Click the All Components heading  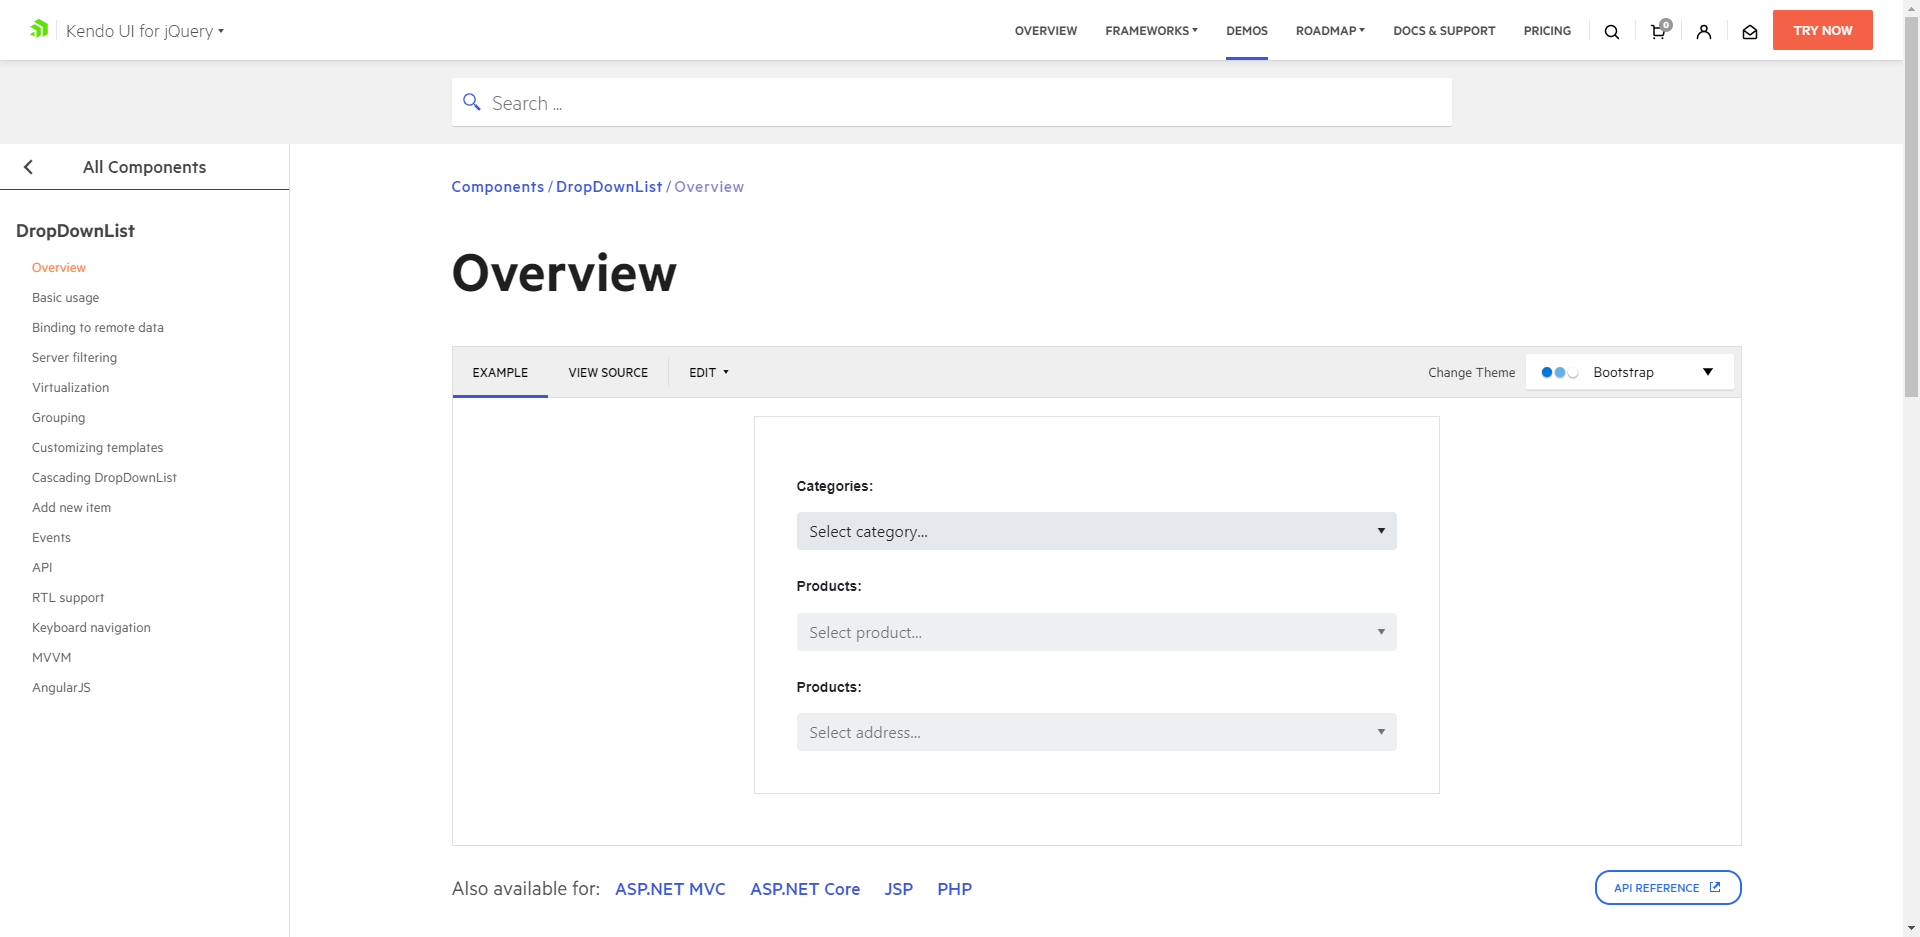[144, 167]
